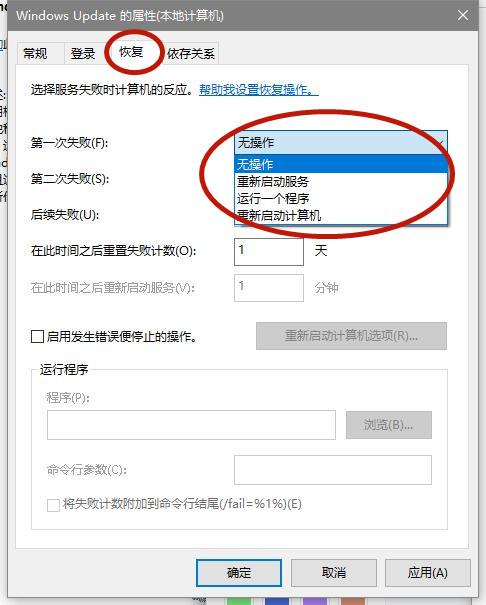Confirm with the 确定 button
The height and width of the screenshot is (605, 486).
(239, 573)
